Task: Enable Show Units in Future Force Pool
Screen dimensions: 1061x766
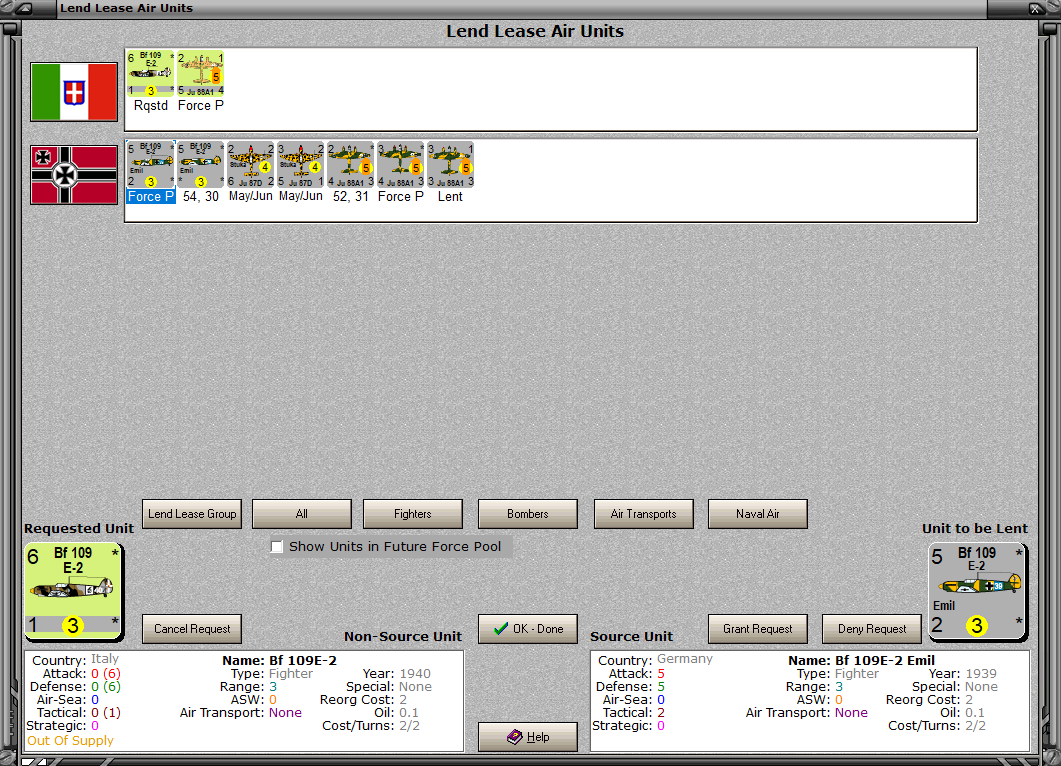Action: (277, 547)
